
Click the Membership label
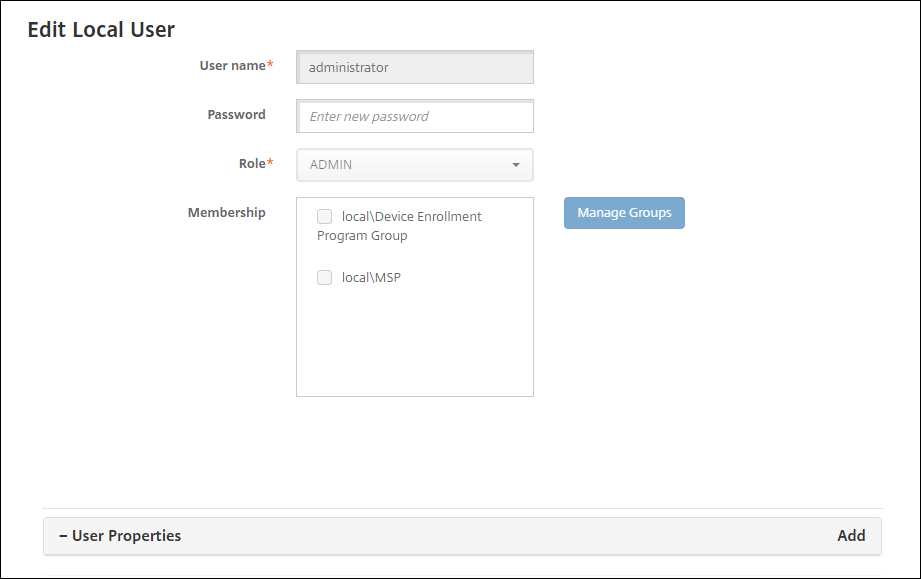pos(227,213)
